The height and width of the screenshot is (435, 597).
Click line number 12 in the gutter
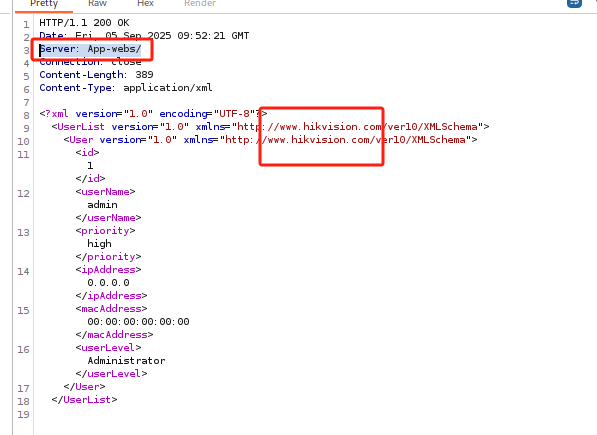tap(23, 194)
